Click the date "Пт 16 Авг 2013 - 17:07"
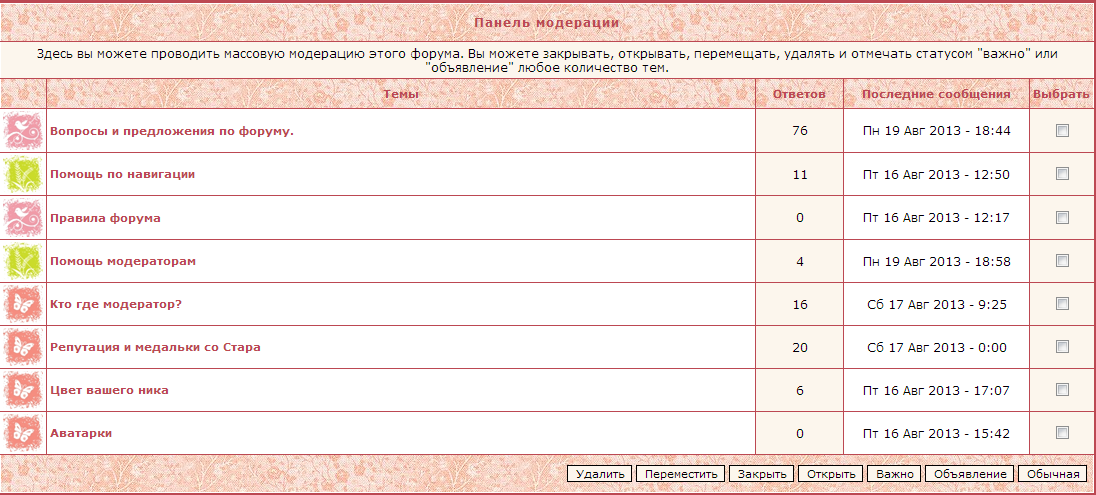Screen dimensions: 1096x495 pos(937,391)
